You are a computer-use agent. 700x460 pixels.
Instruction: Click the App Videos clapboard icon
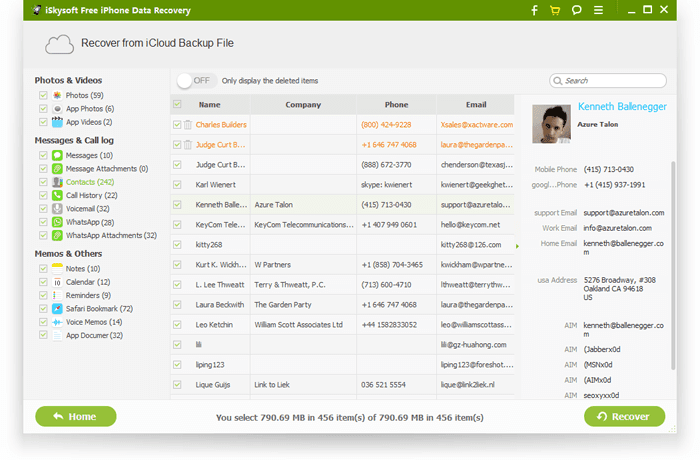[57, 122]
